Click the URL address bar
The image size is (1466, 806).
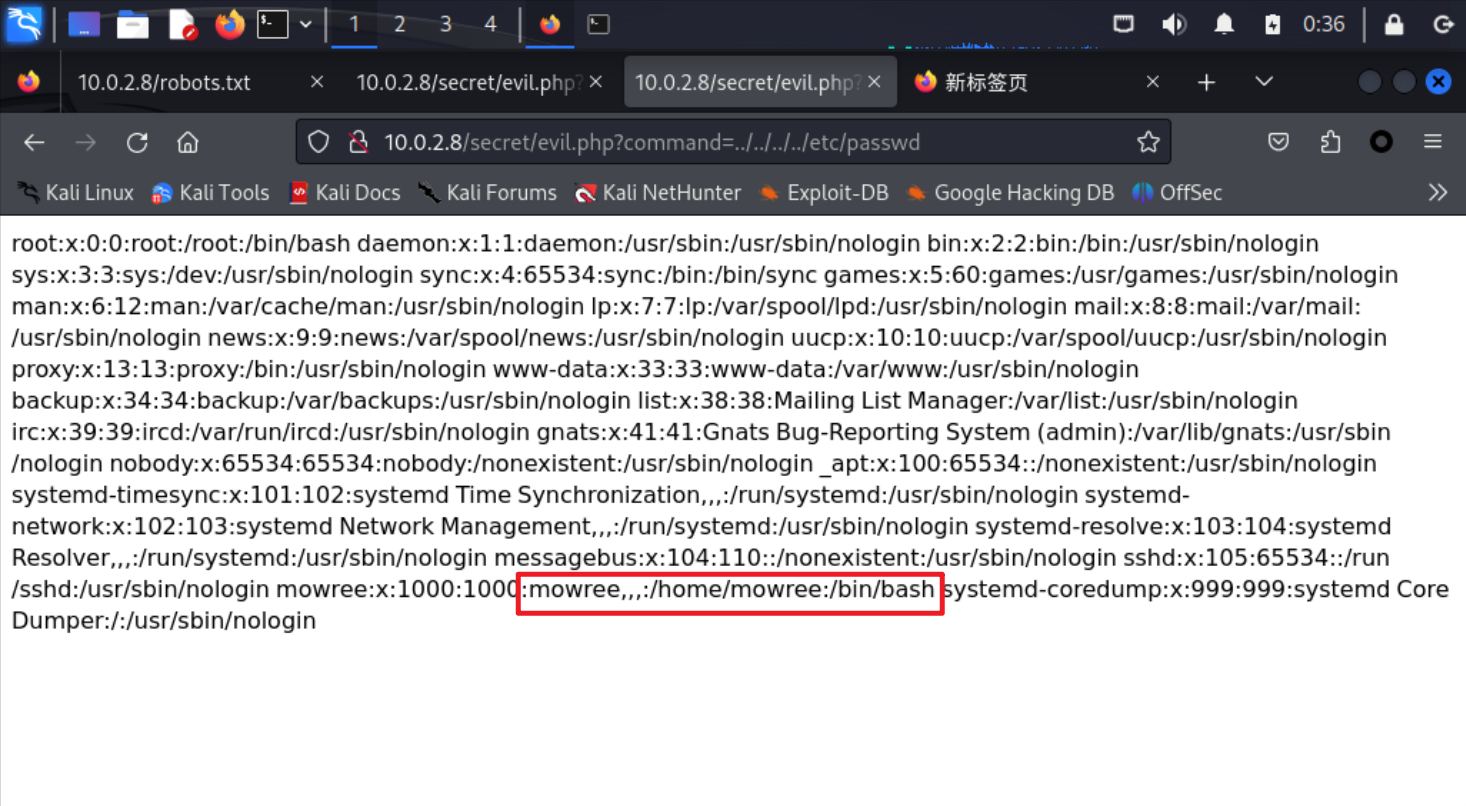tap(733, 142)
